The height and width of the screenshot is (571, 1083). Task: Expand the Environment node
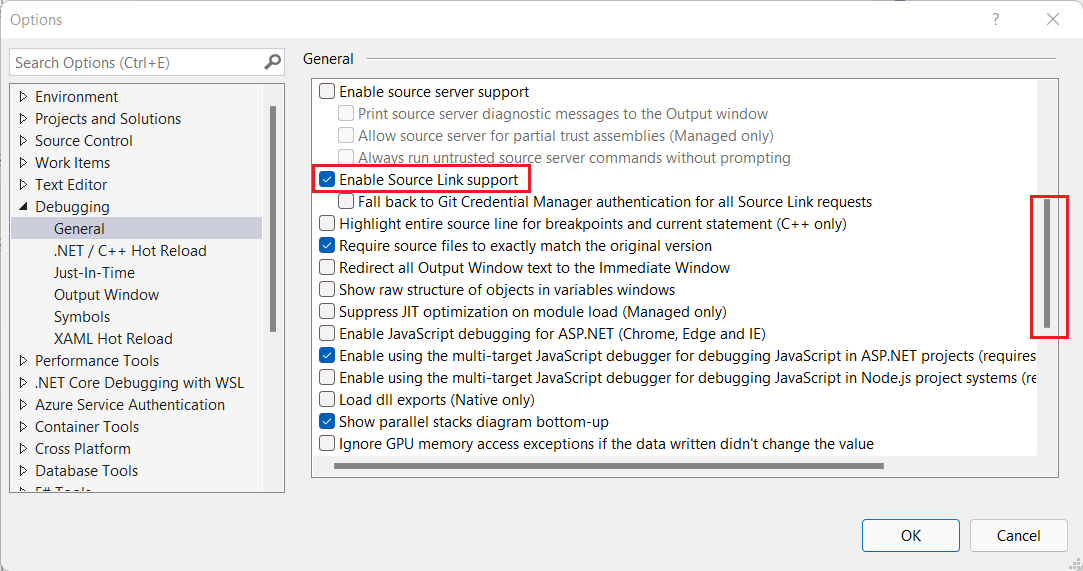pyautogui.click(x=23, y=97)
